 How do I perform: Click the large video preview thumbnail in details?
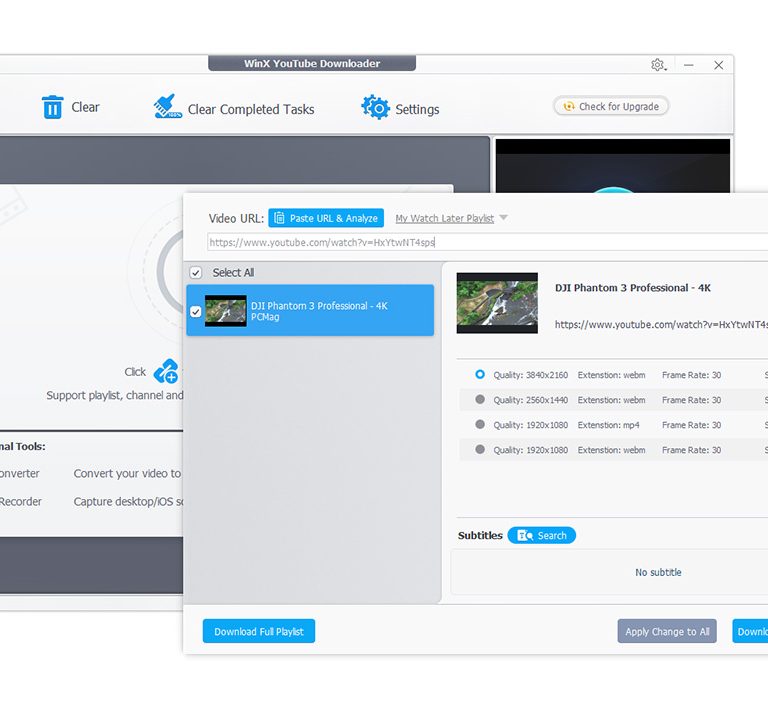pyautogui.click(x=497, y=303)
